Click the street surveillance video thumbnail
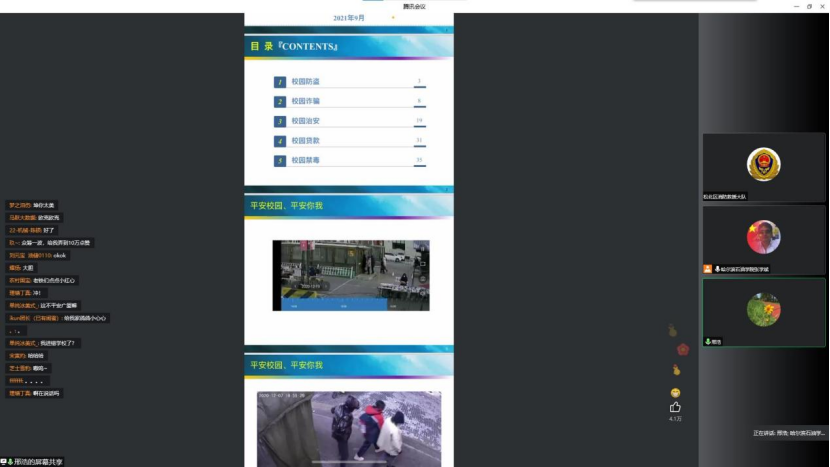 [x=350, y=275]
